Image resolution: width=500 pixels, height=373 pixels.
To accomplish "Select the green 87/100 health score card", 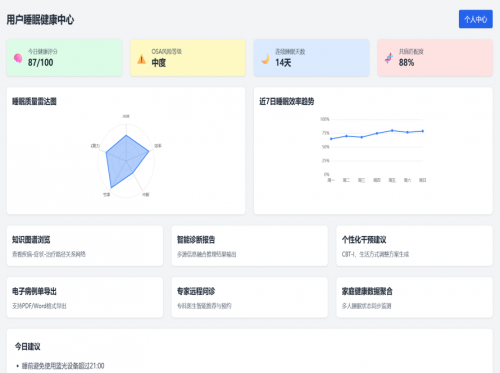I will pyautogui.click(x=64, y=58).
